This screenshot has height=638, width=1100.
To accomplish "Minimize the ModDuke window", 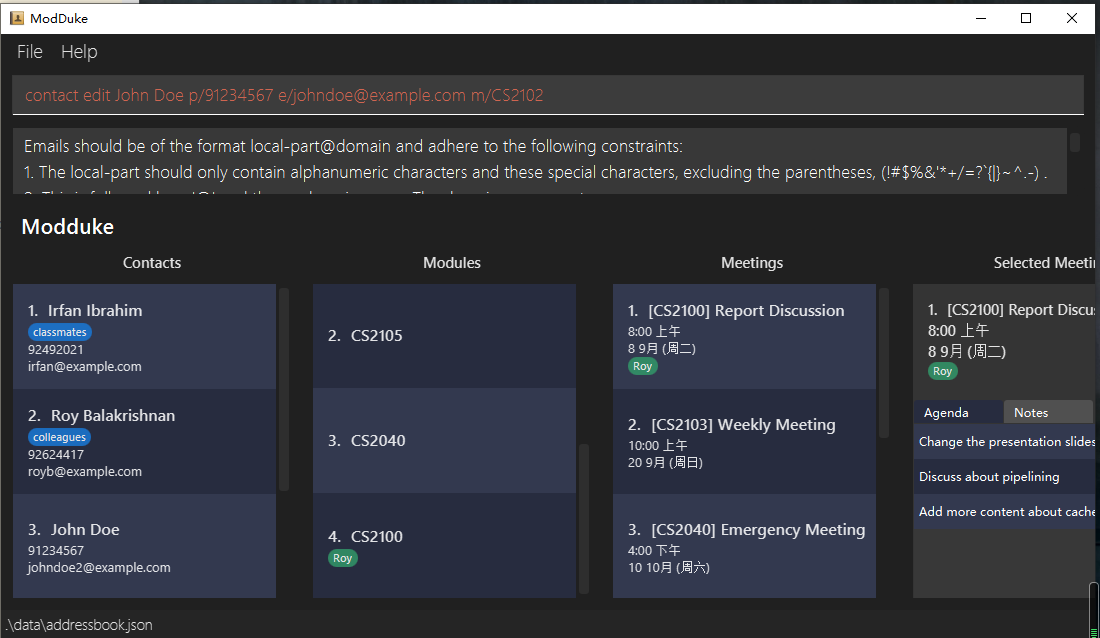I will [981, 18].
